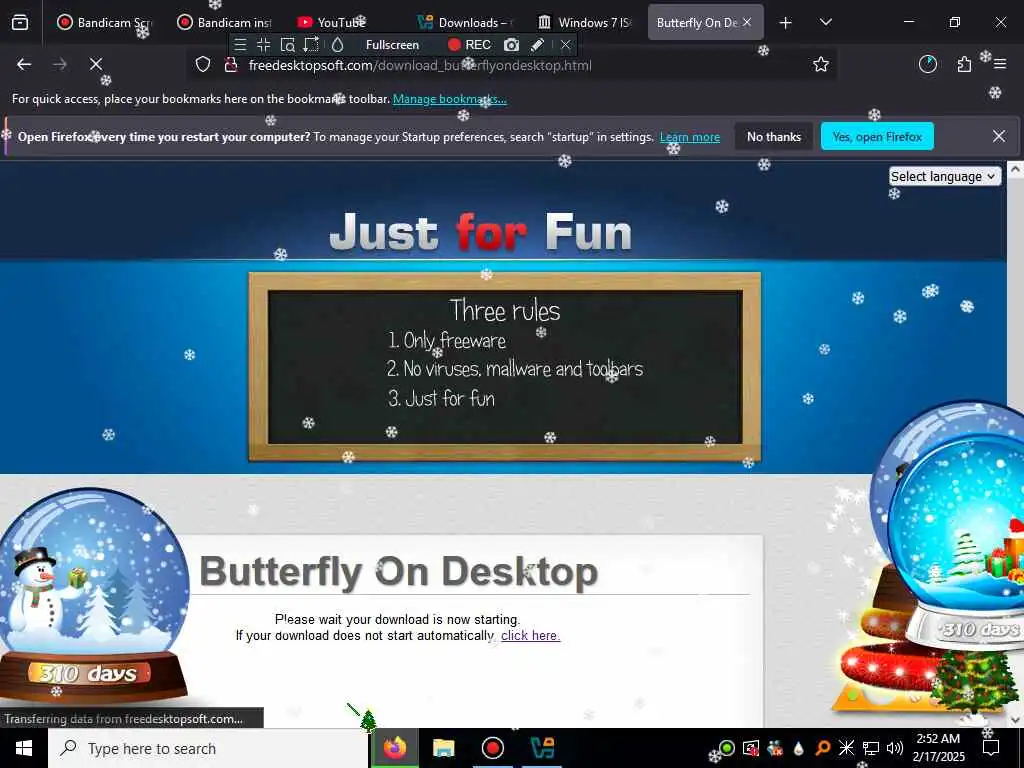Open the Windows Start menu

(x=24, y=748)
